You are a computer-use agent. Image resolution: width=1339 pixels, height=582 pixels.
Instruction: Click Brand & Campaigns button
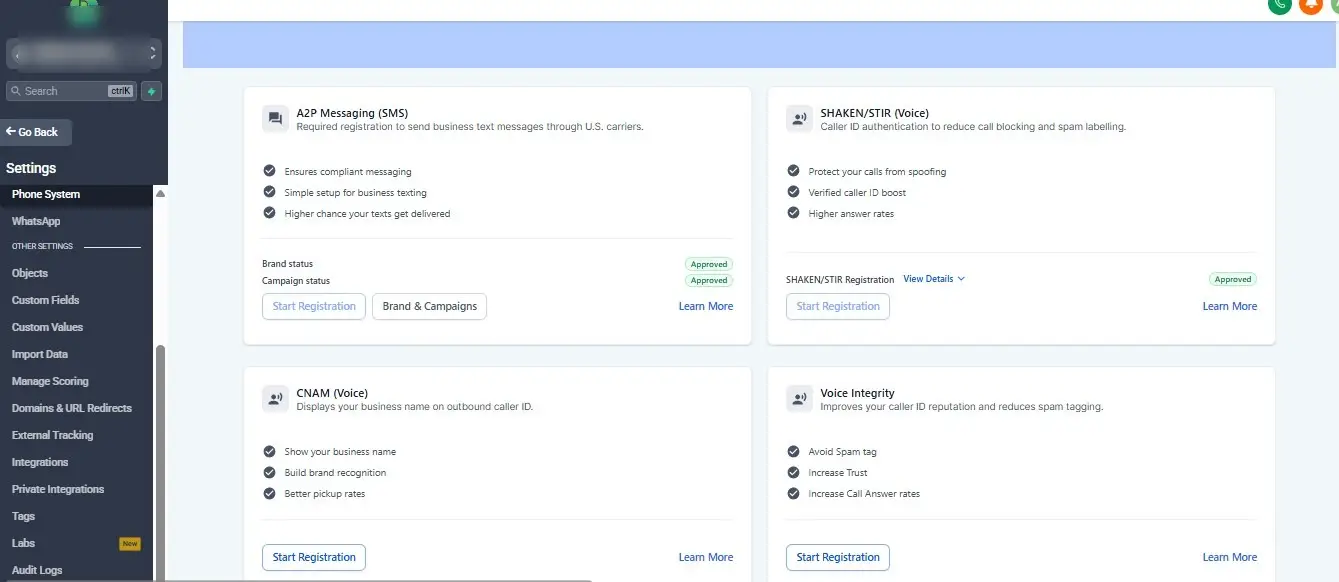point(429,306)
